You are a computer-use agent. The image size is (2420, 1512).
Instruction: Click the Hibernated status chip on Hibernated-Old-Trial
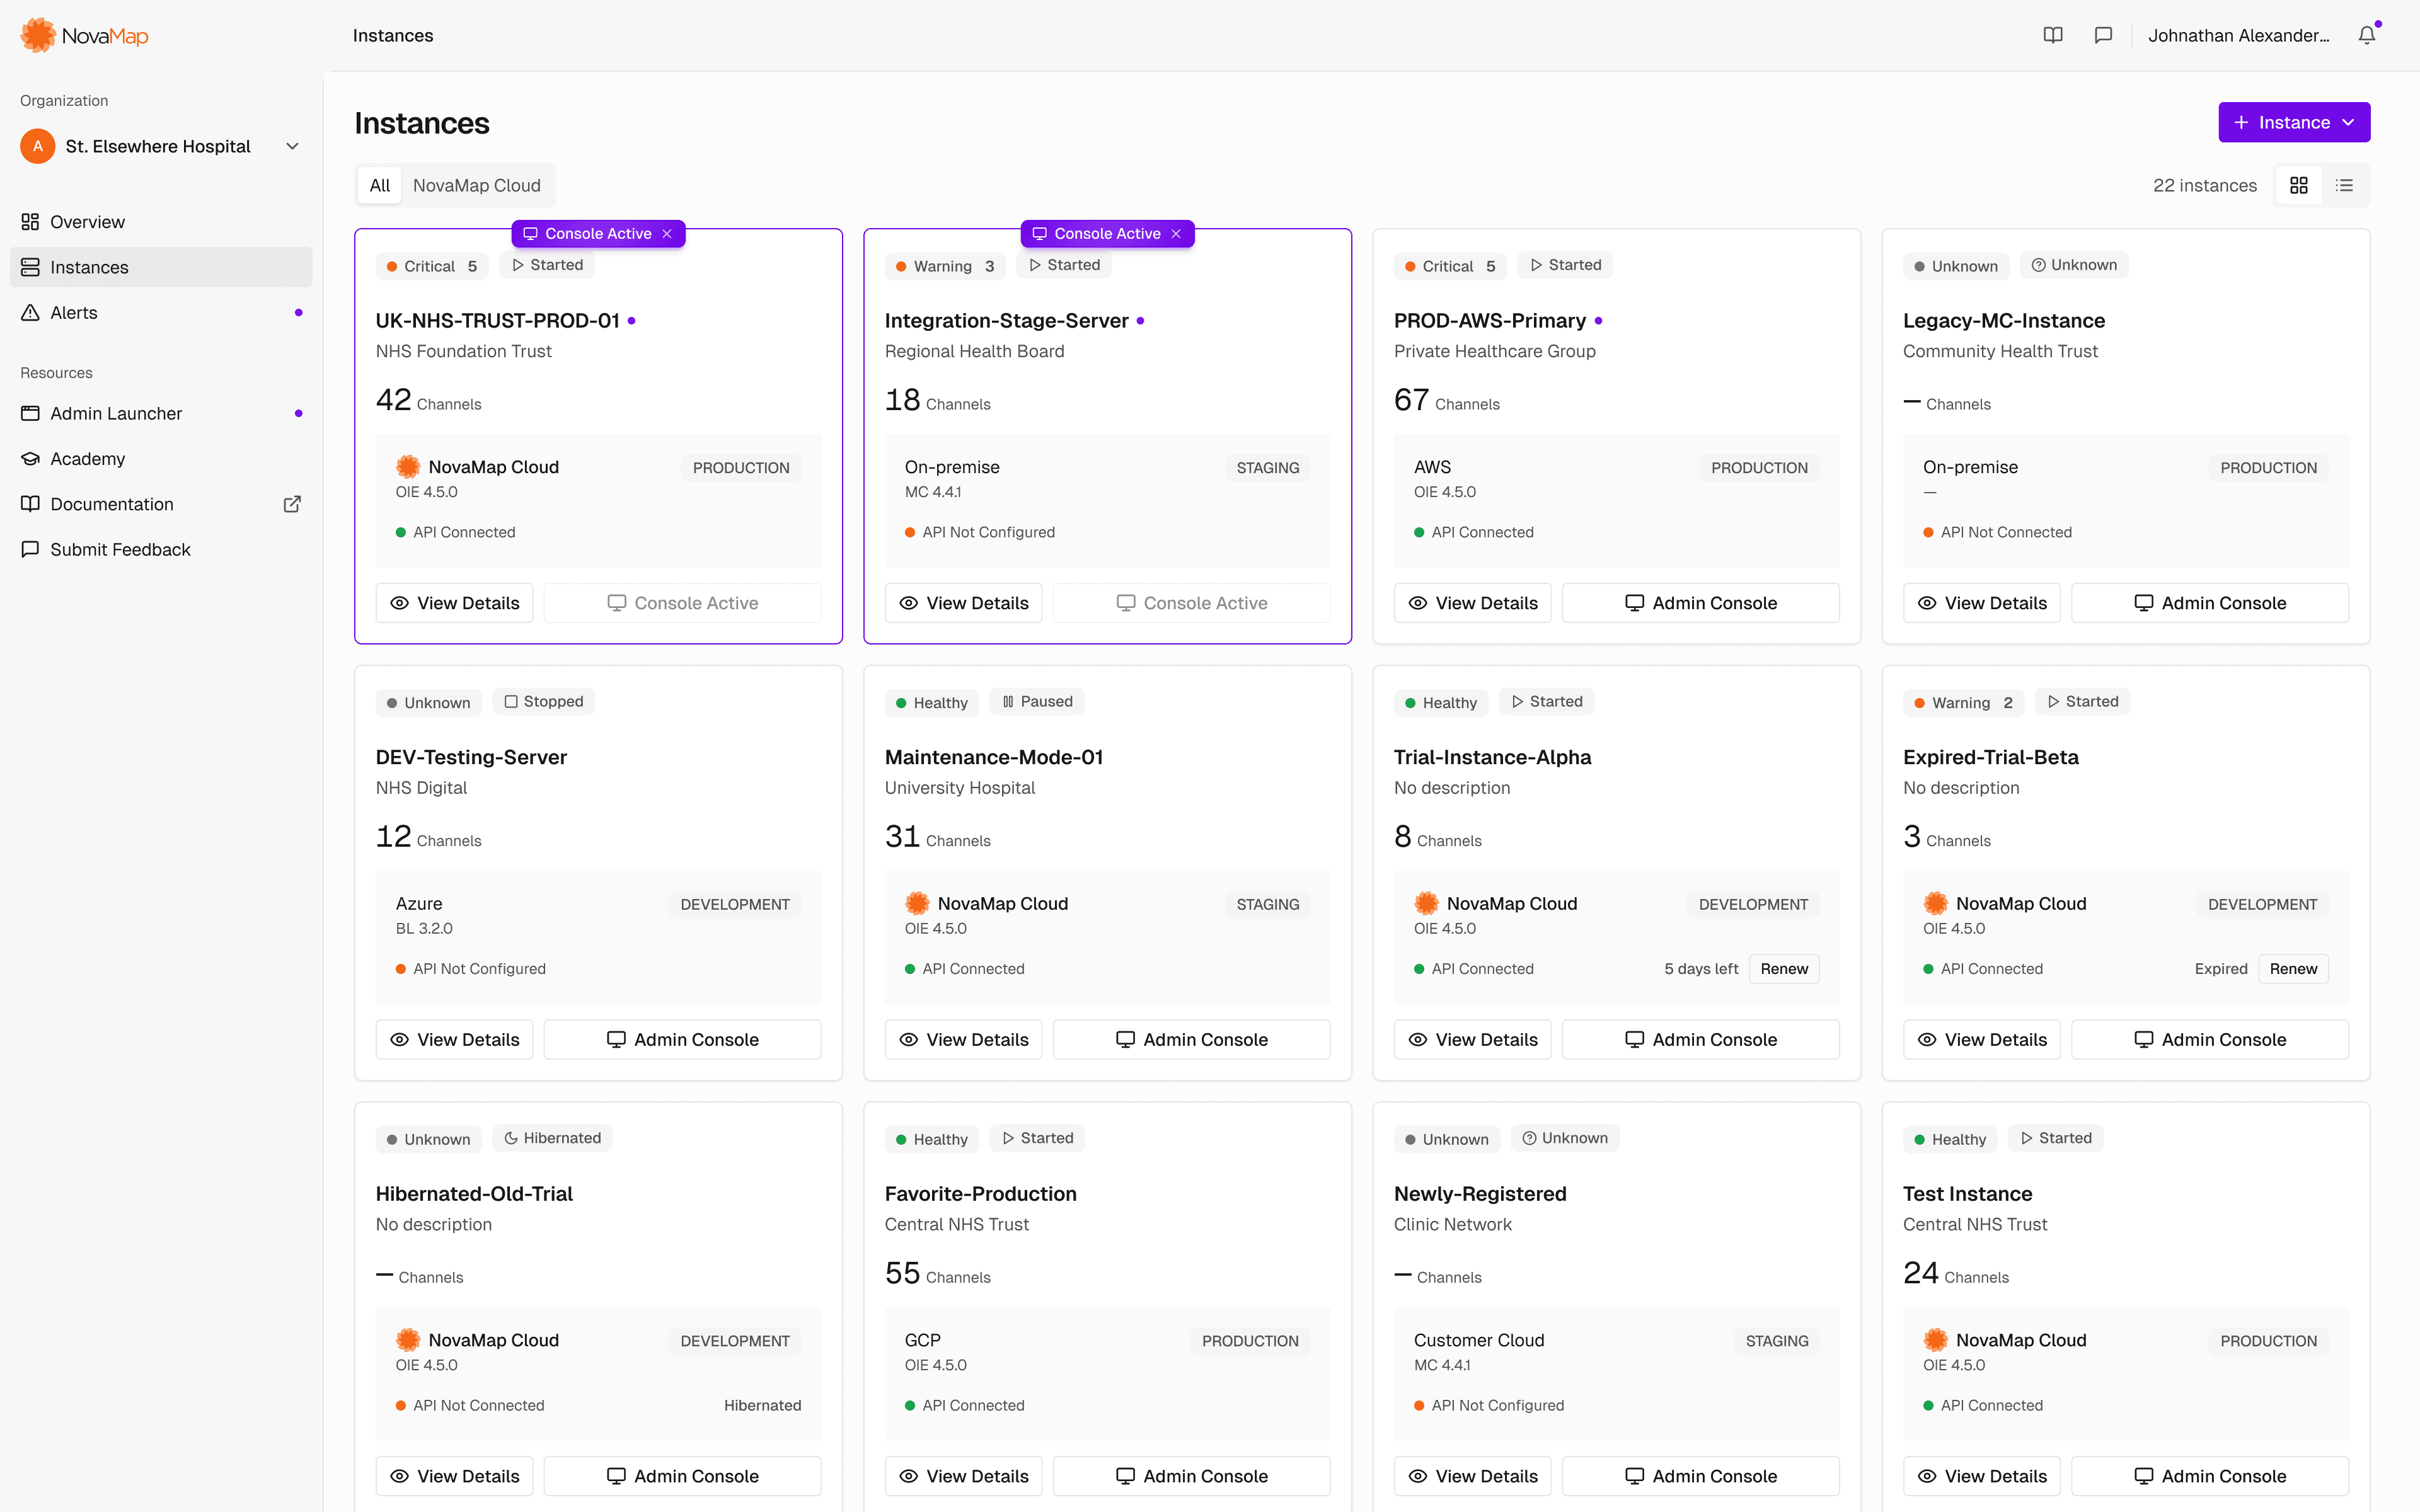552,1138
